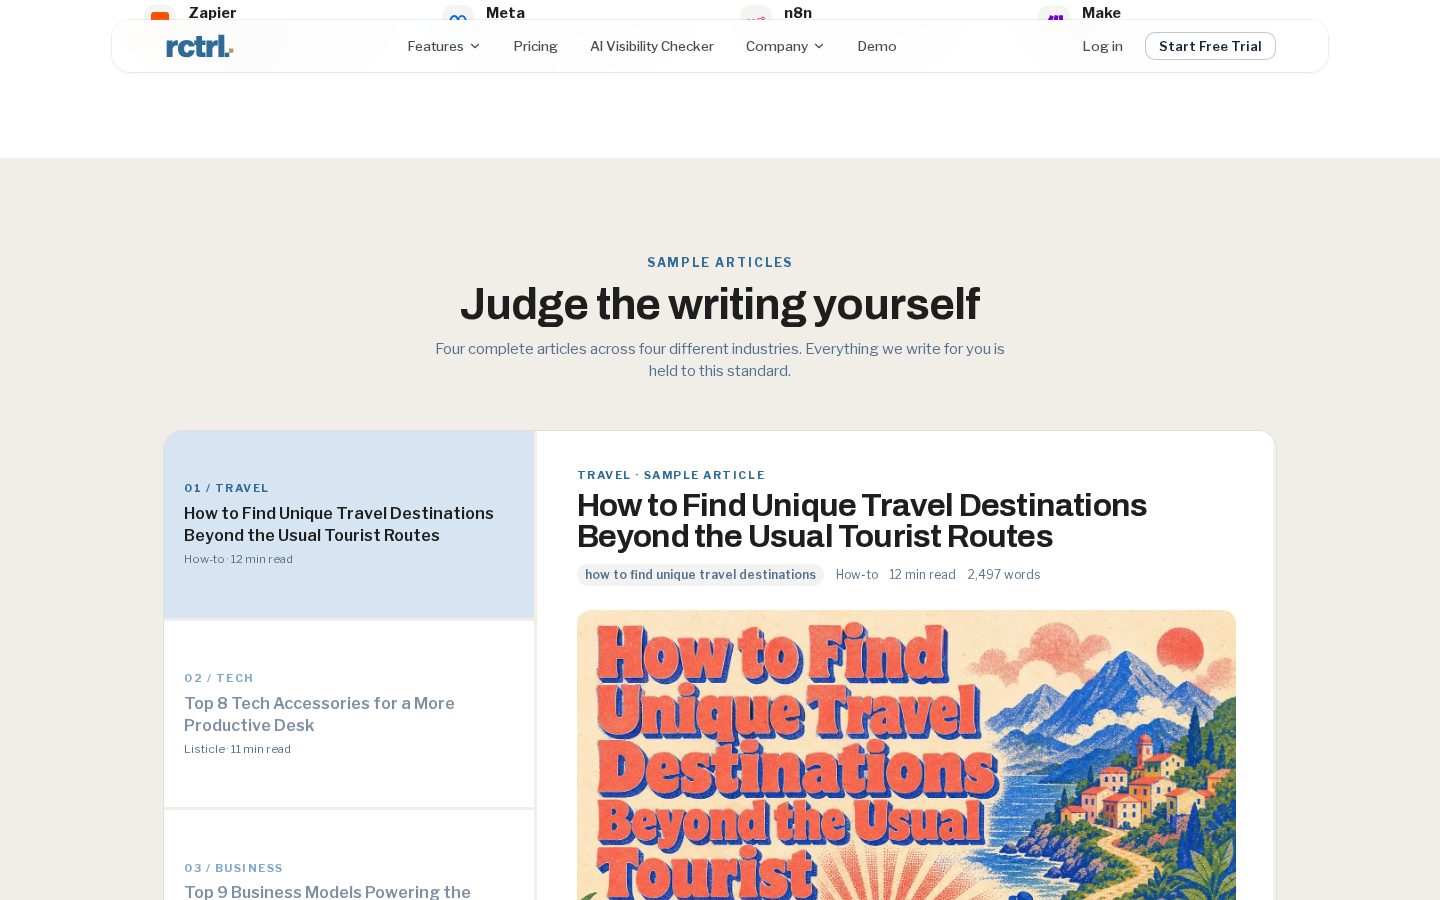Screen dimensions: 1440x900
Task: Expand the Features dropdown menu
Action: (444, 46)
